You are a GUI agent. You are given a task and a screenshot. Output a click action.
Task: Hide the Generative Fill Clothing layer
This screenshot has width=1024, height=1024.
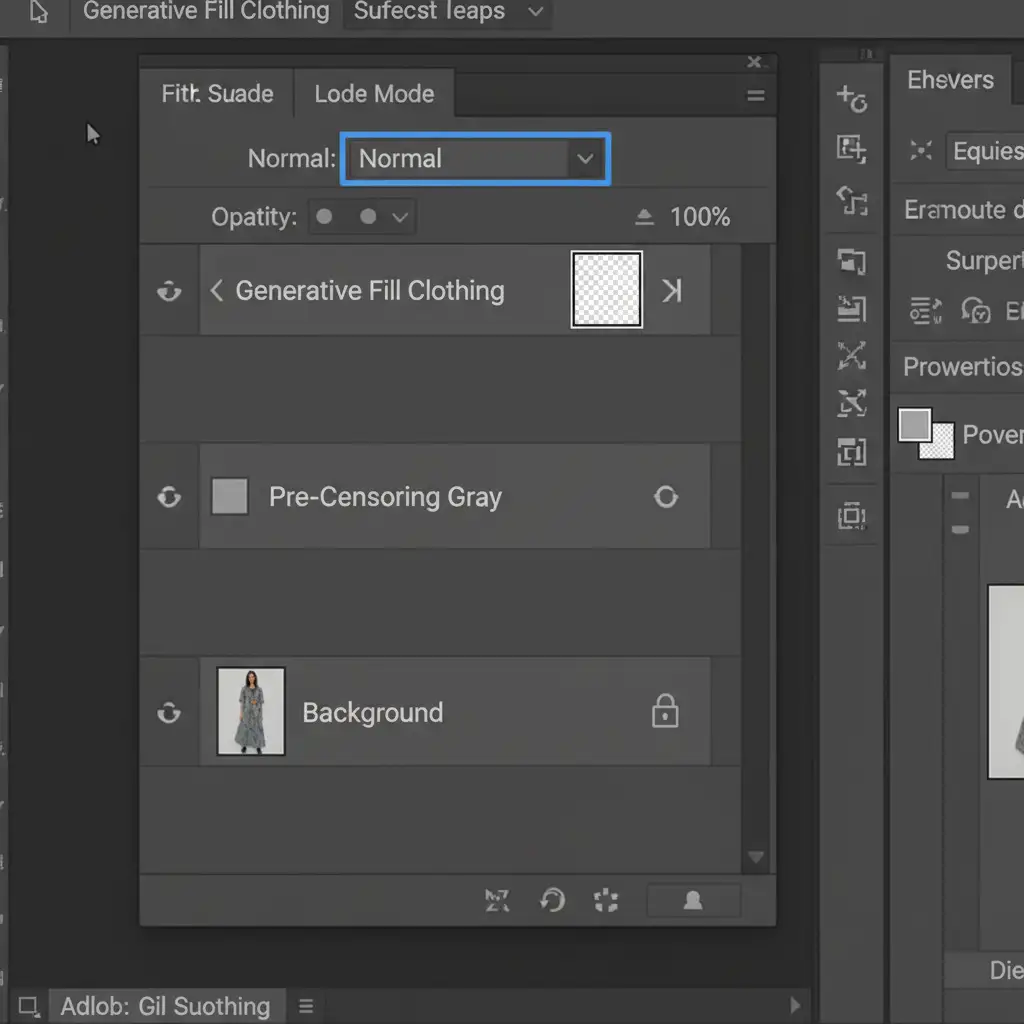tap(169, 291)
